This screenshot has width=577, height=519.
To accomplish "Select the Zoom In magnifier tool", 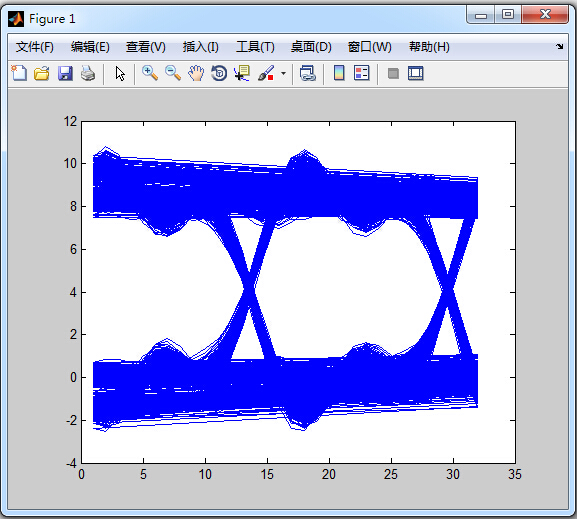I will [150, 73].
